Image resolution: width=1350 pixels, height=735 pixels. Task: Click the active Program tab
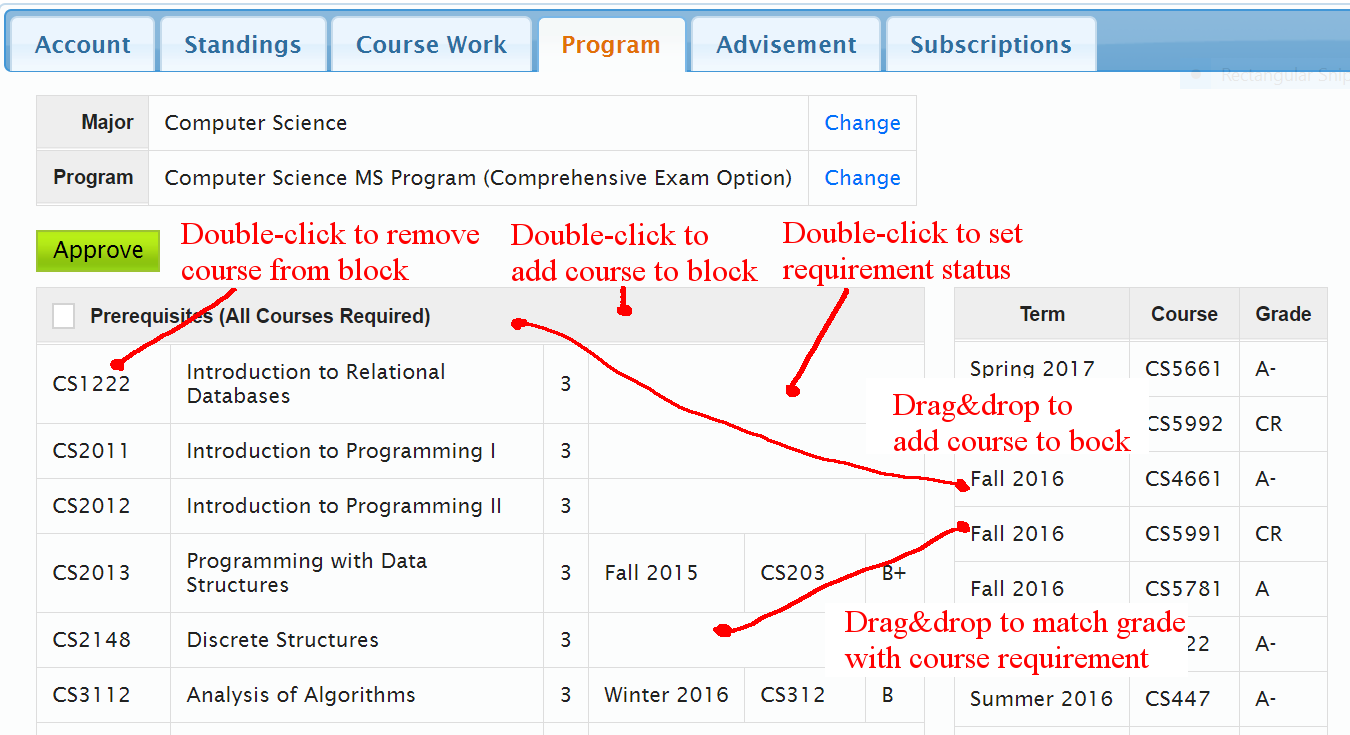click(x=611, y=45)
